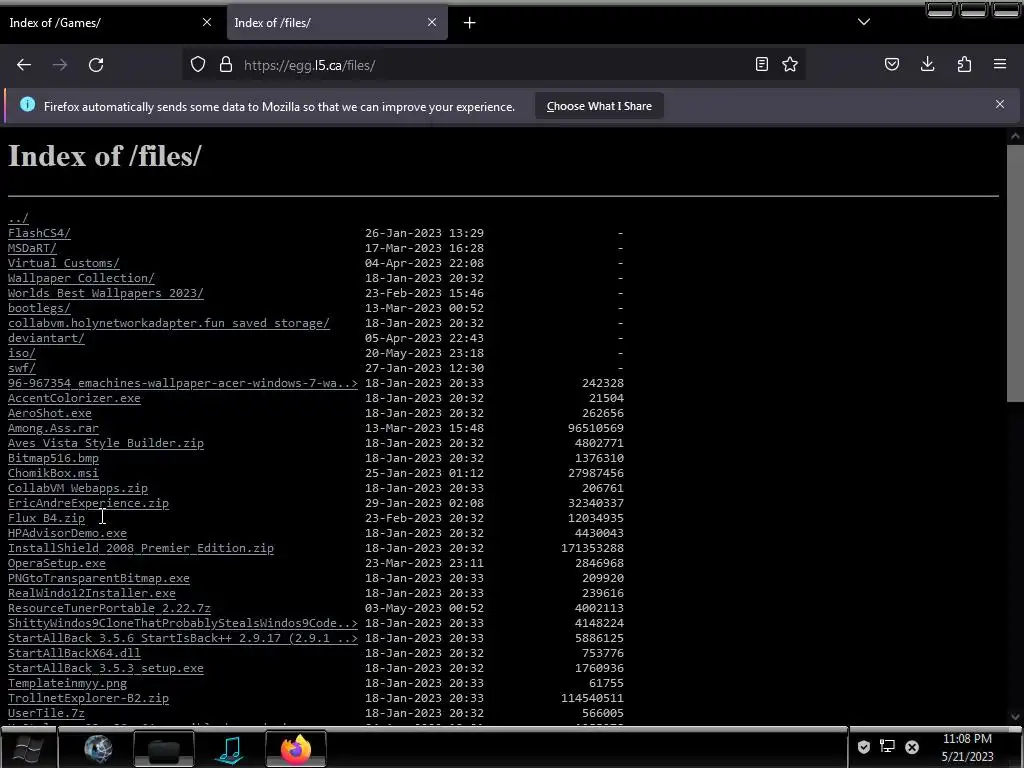Viewport: 1024px width, 768px height.
Task: Dismiss the Firefox data notification bar
Action: 1000,104
